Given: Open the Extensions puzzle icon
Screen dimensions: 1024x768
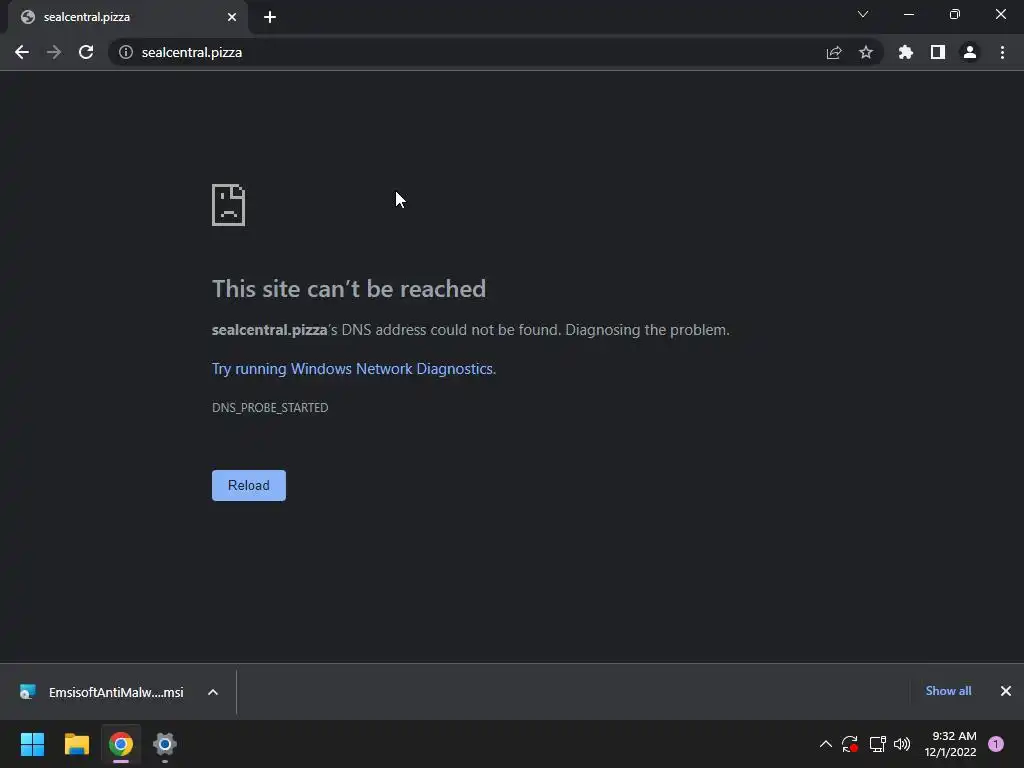Looking at the screenshot, I should (x=905, y=52).
